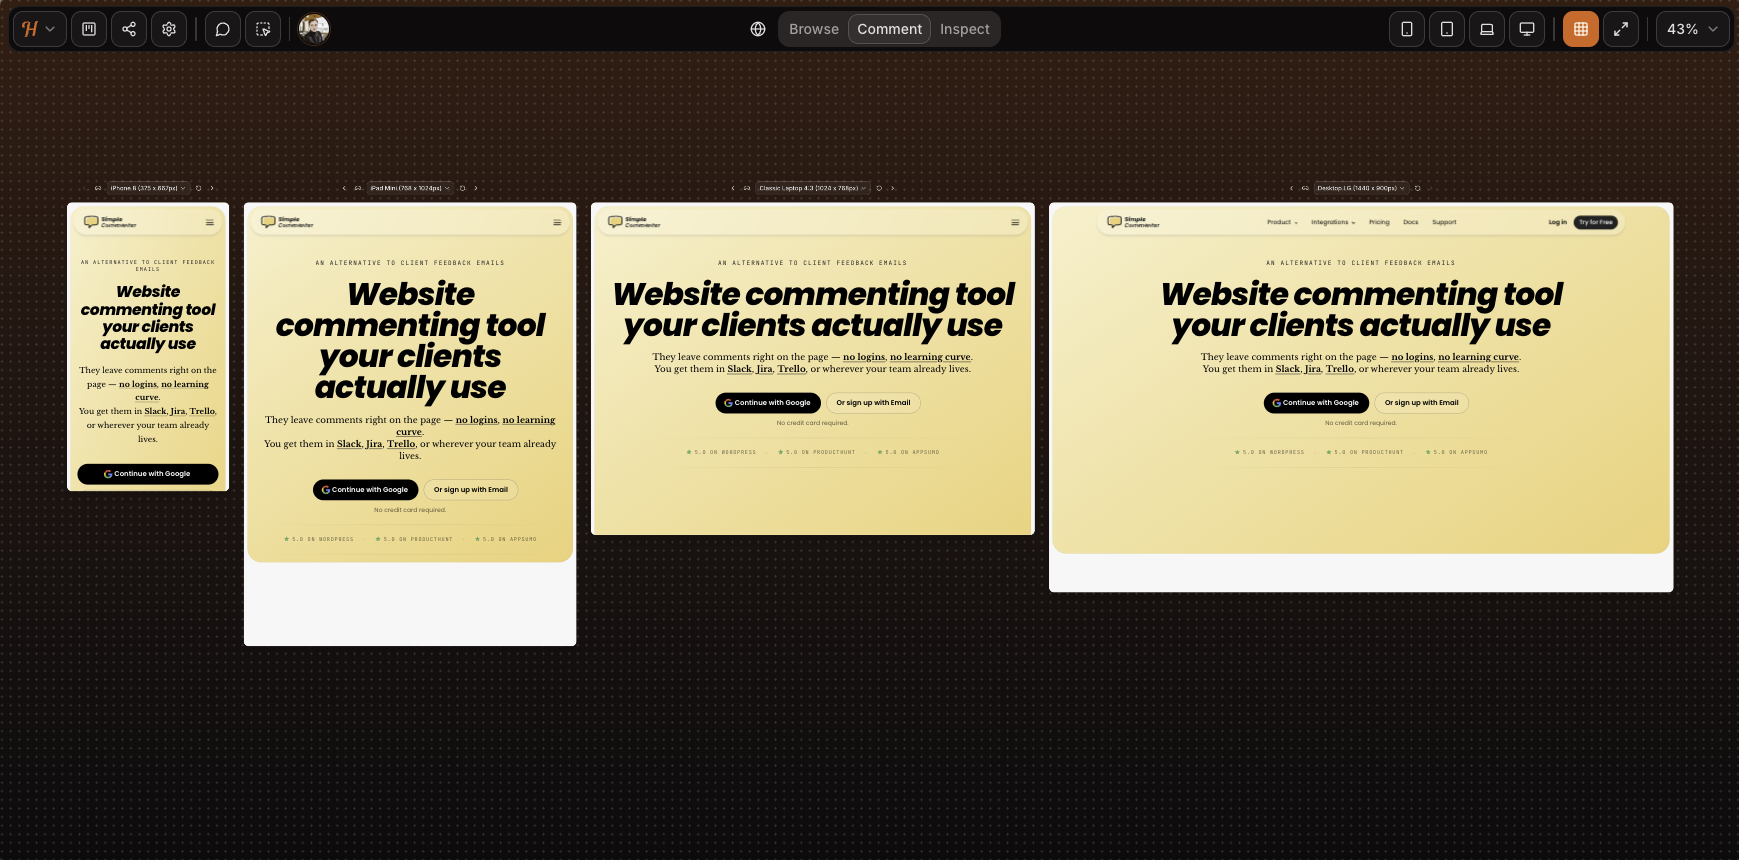
Task: Click Continue with Google in the laptop frame
Action: coord(768,403)
